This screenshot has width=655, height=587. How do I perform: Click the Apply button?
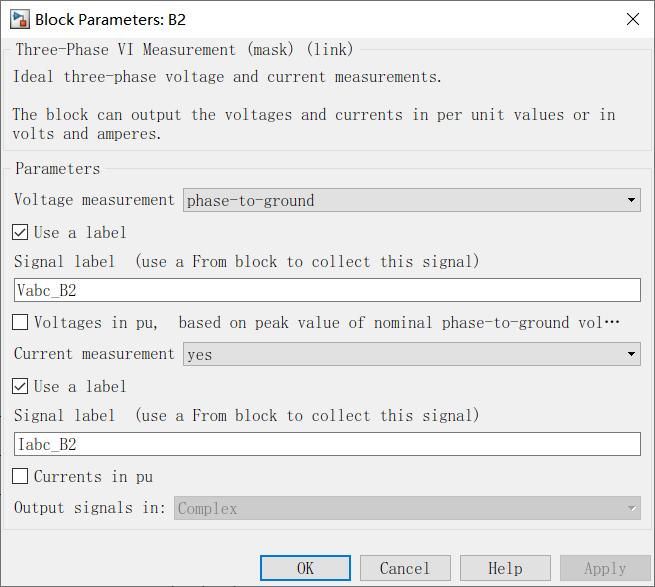pyautogui.click(x=605, y=568)
